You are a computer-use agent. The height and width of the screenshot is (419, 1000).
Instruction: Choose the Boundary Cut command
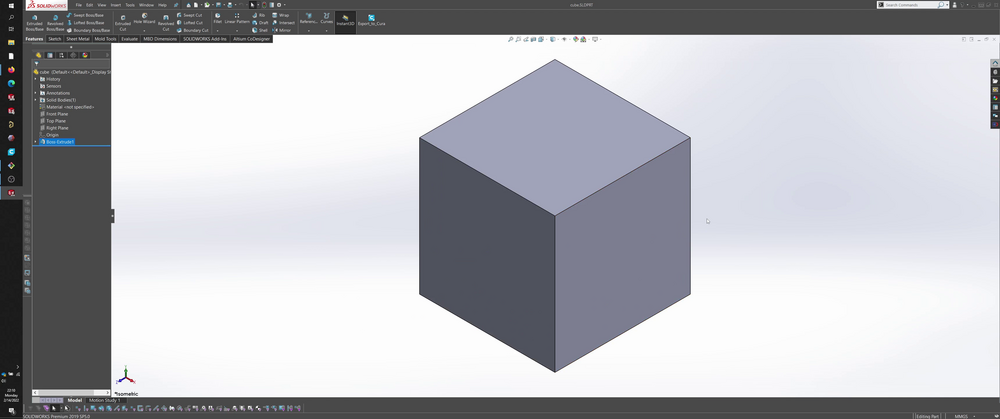193,30
